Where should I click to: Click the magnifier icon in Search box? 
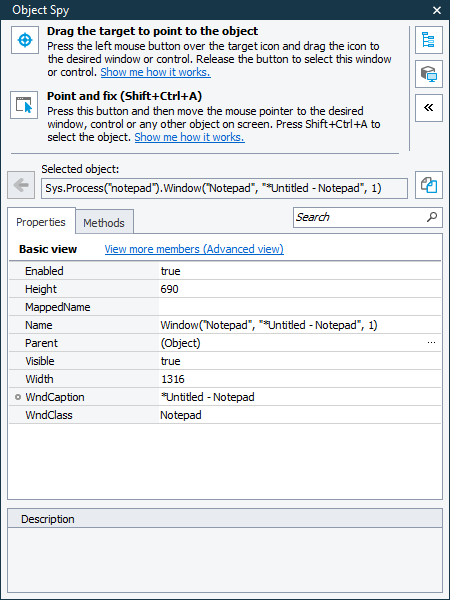pyautogui.click(x=432, y=217)
